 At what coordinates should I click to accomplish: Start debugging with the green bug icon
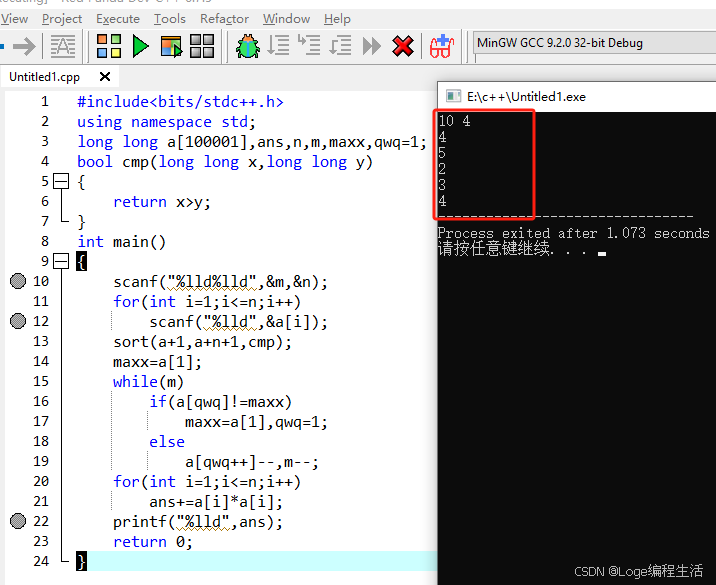(x=248, y=46)
